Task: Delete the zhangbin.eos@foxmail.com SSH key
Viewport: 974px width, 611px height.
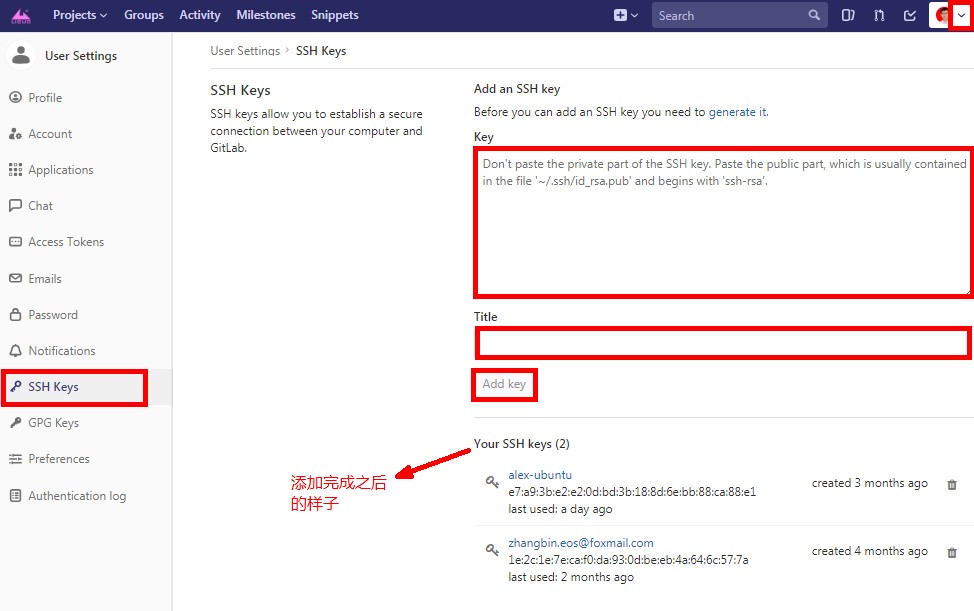Action: [951, 552]
